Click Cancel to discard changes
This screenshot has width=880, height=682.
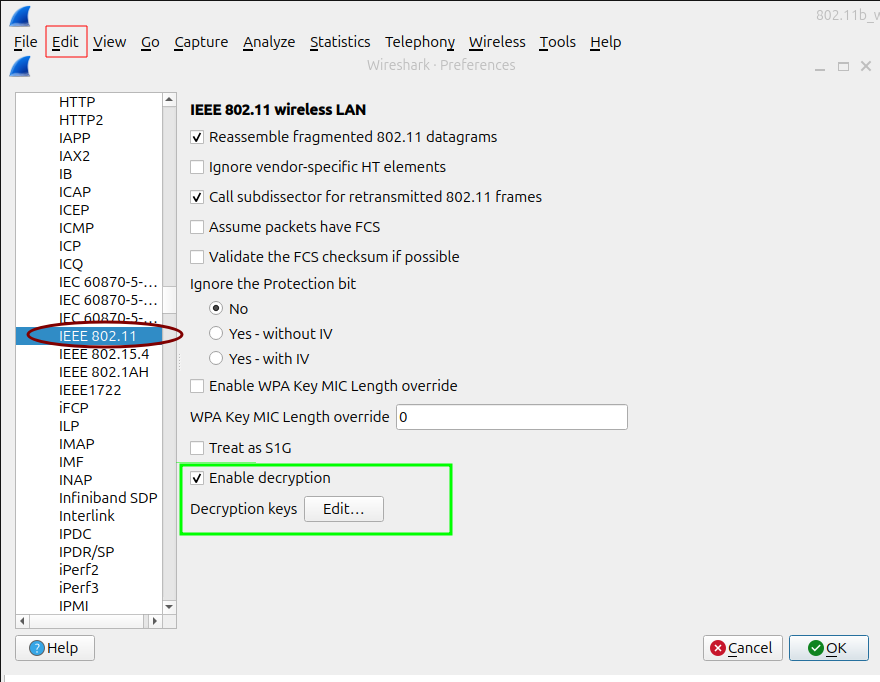[742, 647]
